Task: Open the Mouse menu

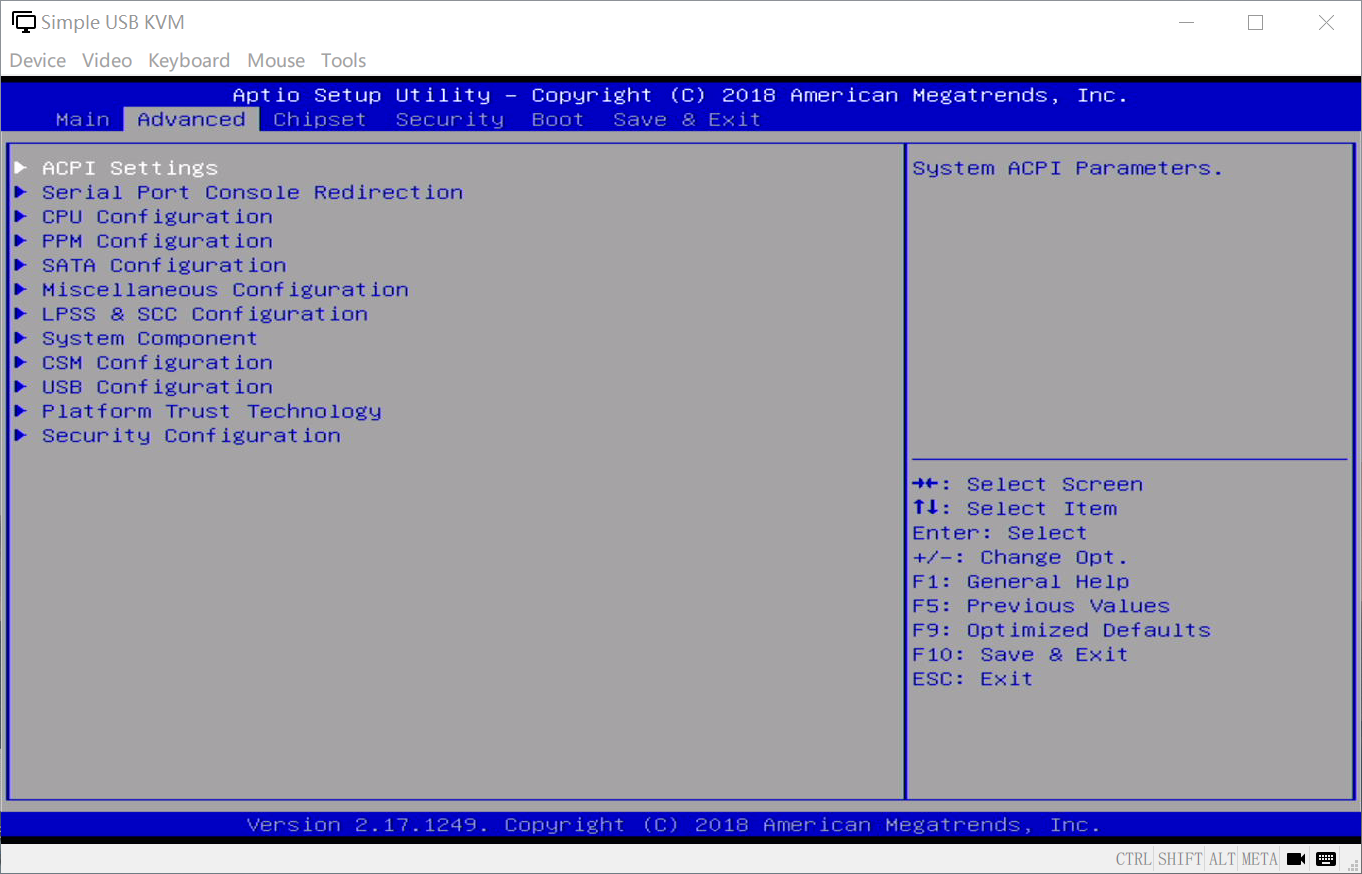Action: pyautogui.click(x=276, y=60)
